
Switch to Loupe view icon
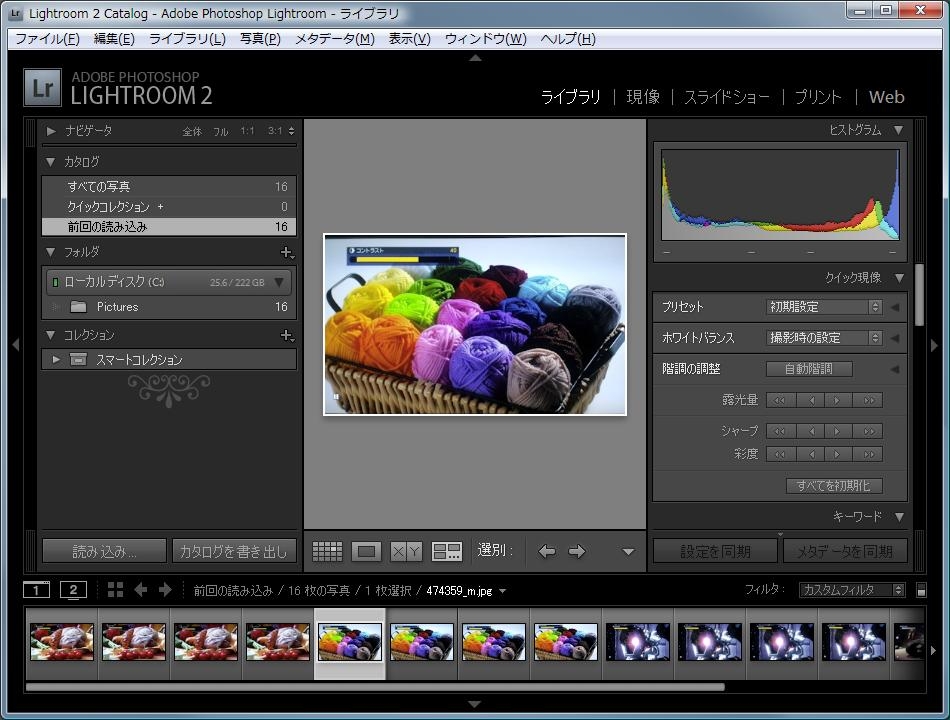click(x=366, y=551)
